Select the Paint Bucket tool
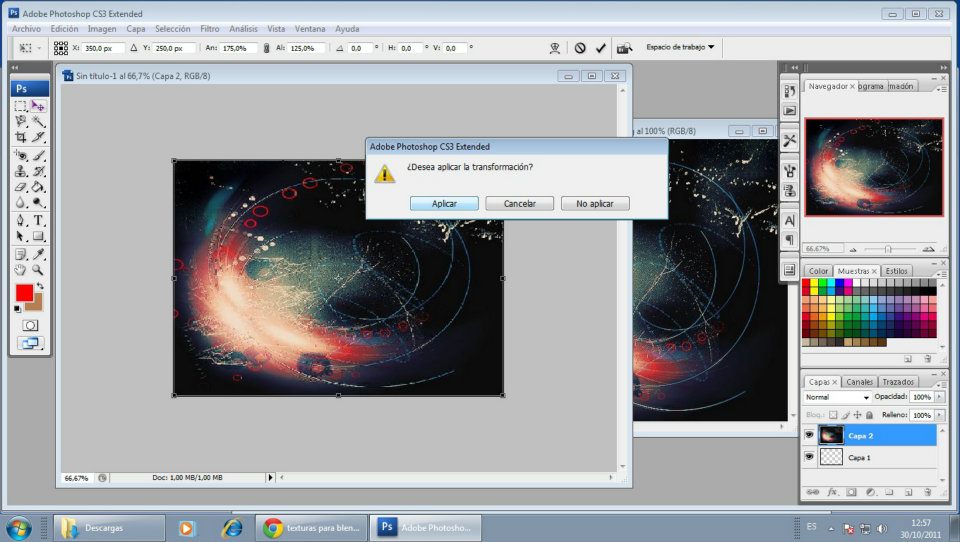 38,187
